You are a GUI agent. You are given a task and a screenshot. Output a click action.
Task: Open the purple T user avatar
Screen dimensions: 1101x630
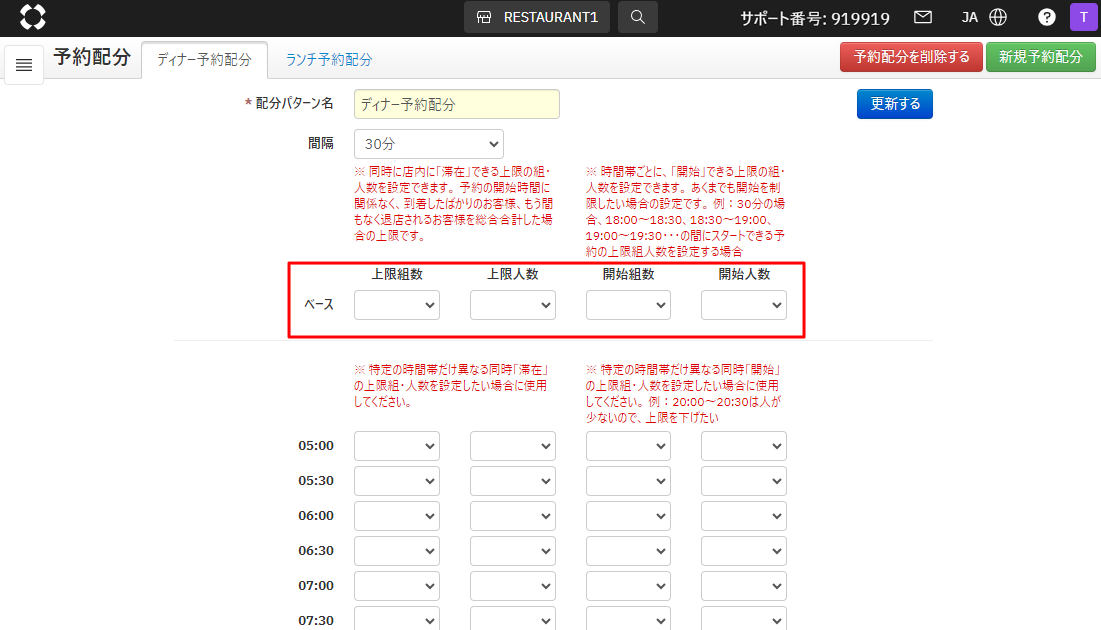point(1083,17)
